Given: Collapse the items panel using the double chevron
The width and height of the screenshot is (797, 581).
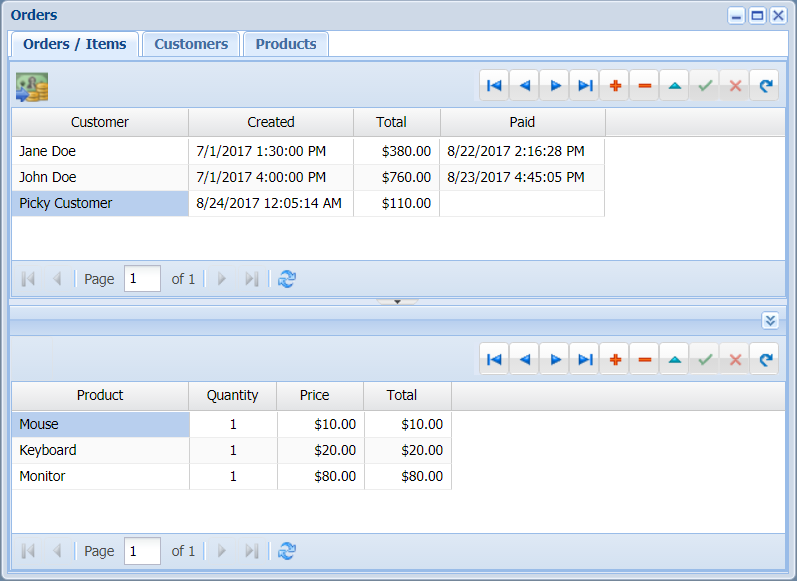Looking at the screenshot, I should coord(770,320).
